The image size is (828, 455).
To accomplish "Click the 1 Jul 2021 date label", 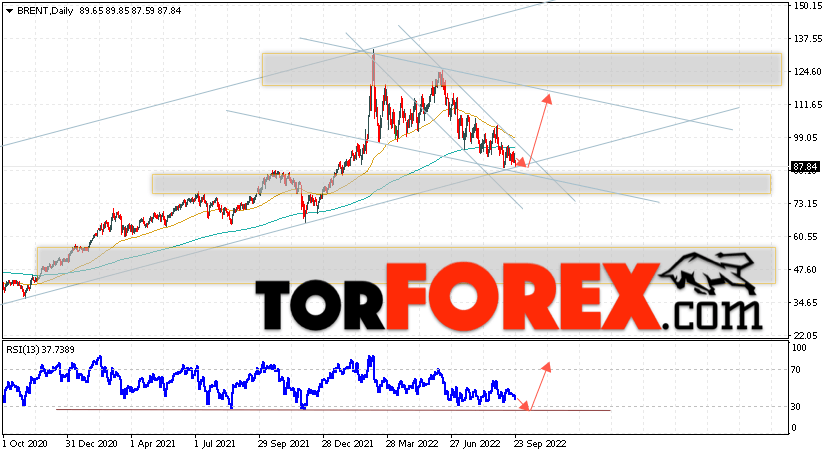I will coord(215,443).
